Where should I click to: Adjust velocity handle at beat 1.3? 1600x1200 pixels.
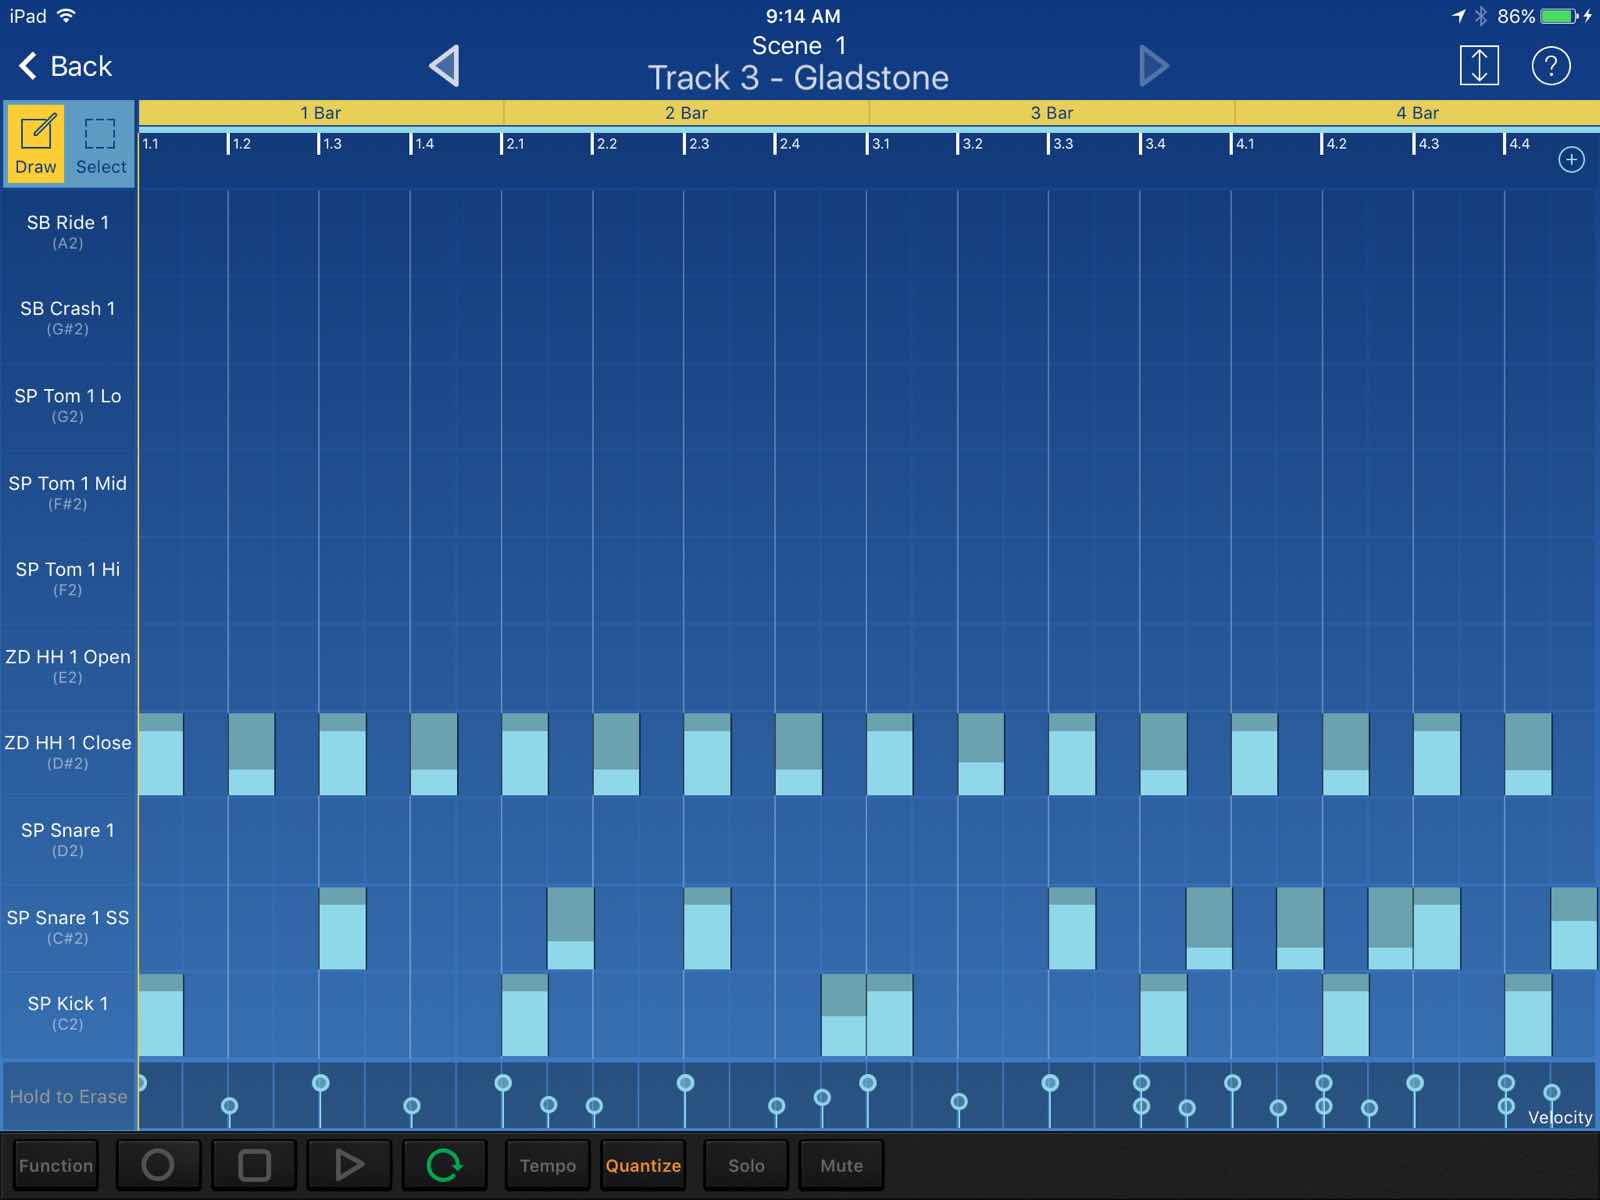(320, 1083)
